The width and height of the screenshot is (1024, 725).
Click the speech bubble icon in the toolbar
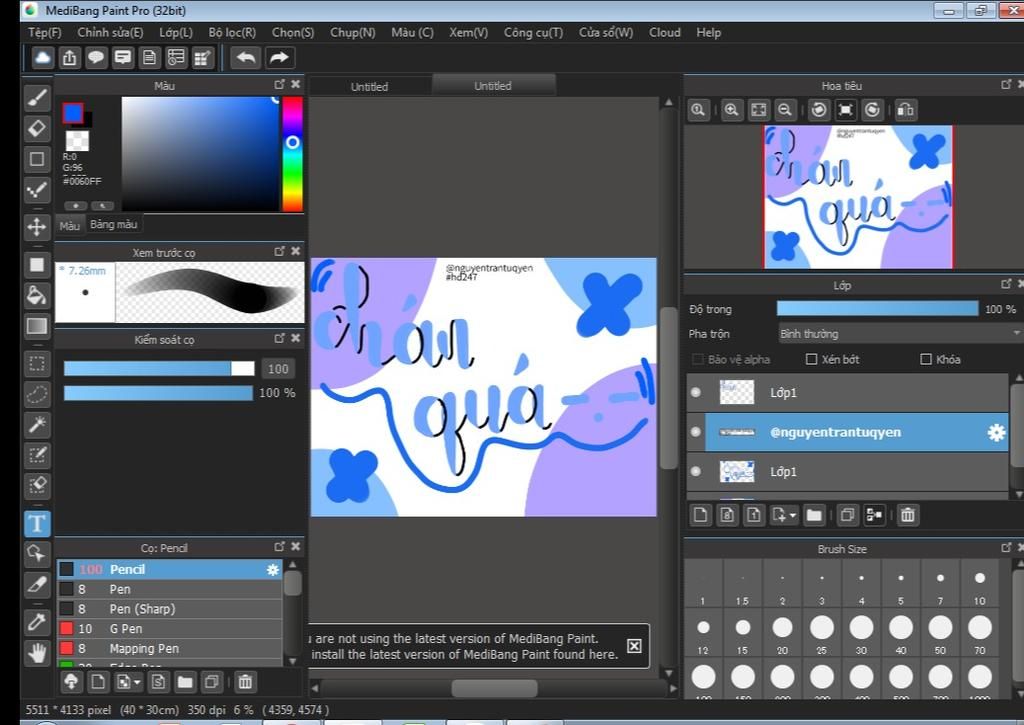point(96,57)
